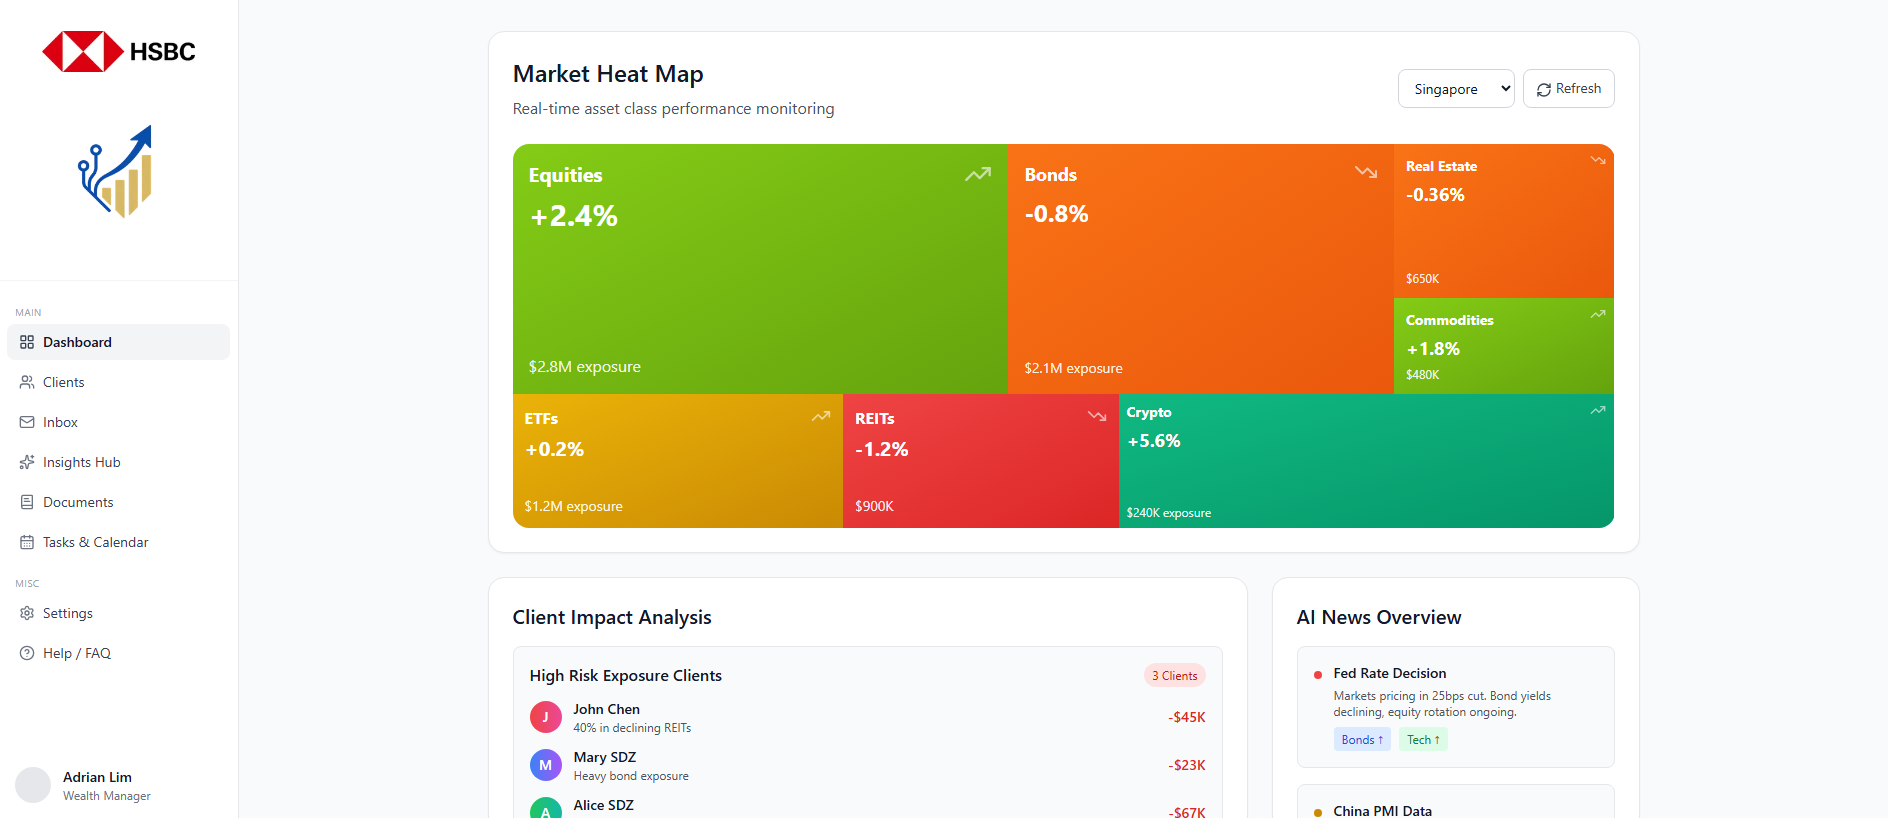Click the Clients people icon
This screenshot has height=818, width=1888.
pos(27,382)
